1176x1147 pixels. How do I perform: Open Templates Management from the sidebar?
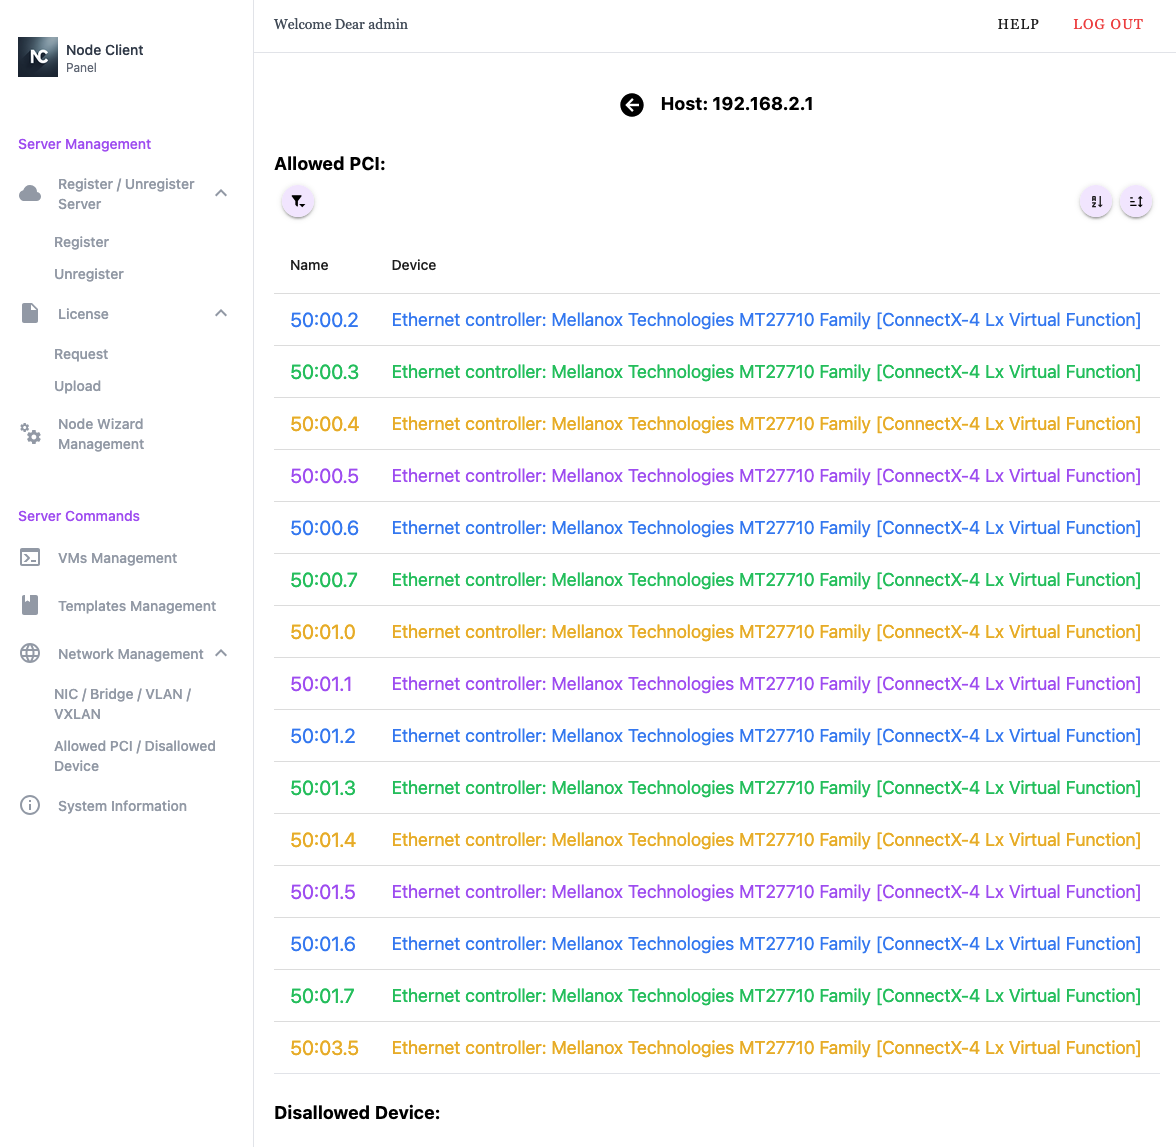point(137,606)
